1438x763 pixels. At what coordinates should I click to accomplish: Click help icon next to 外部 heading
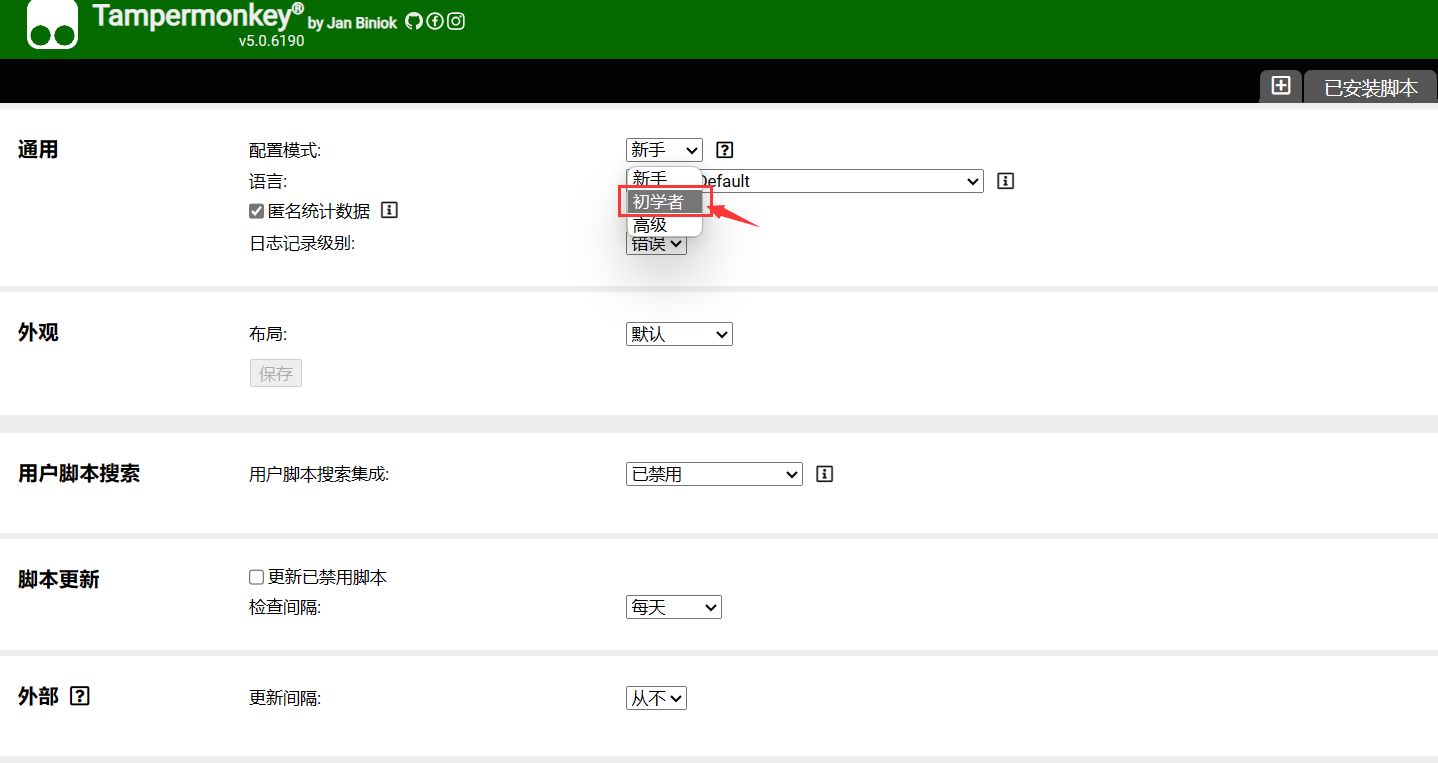(x=81, y=696)
